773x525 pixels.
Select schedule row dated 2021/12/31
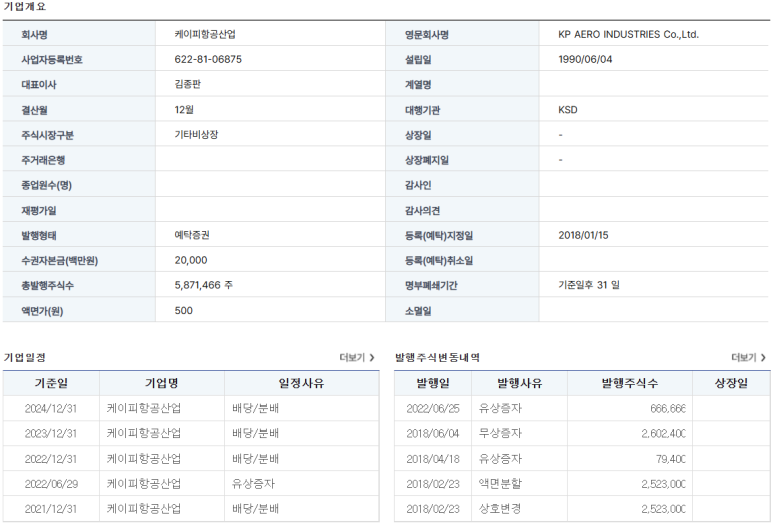coord(191,509)
